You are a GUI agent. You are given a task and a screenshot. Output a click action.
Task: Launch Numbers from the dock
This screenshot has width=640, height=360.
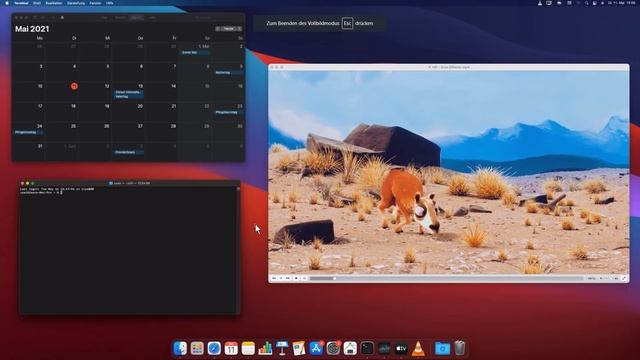(265, 348)
